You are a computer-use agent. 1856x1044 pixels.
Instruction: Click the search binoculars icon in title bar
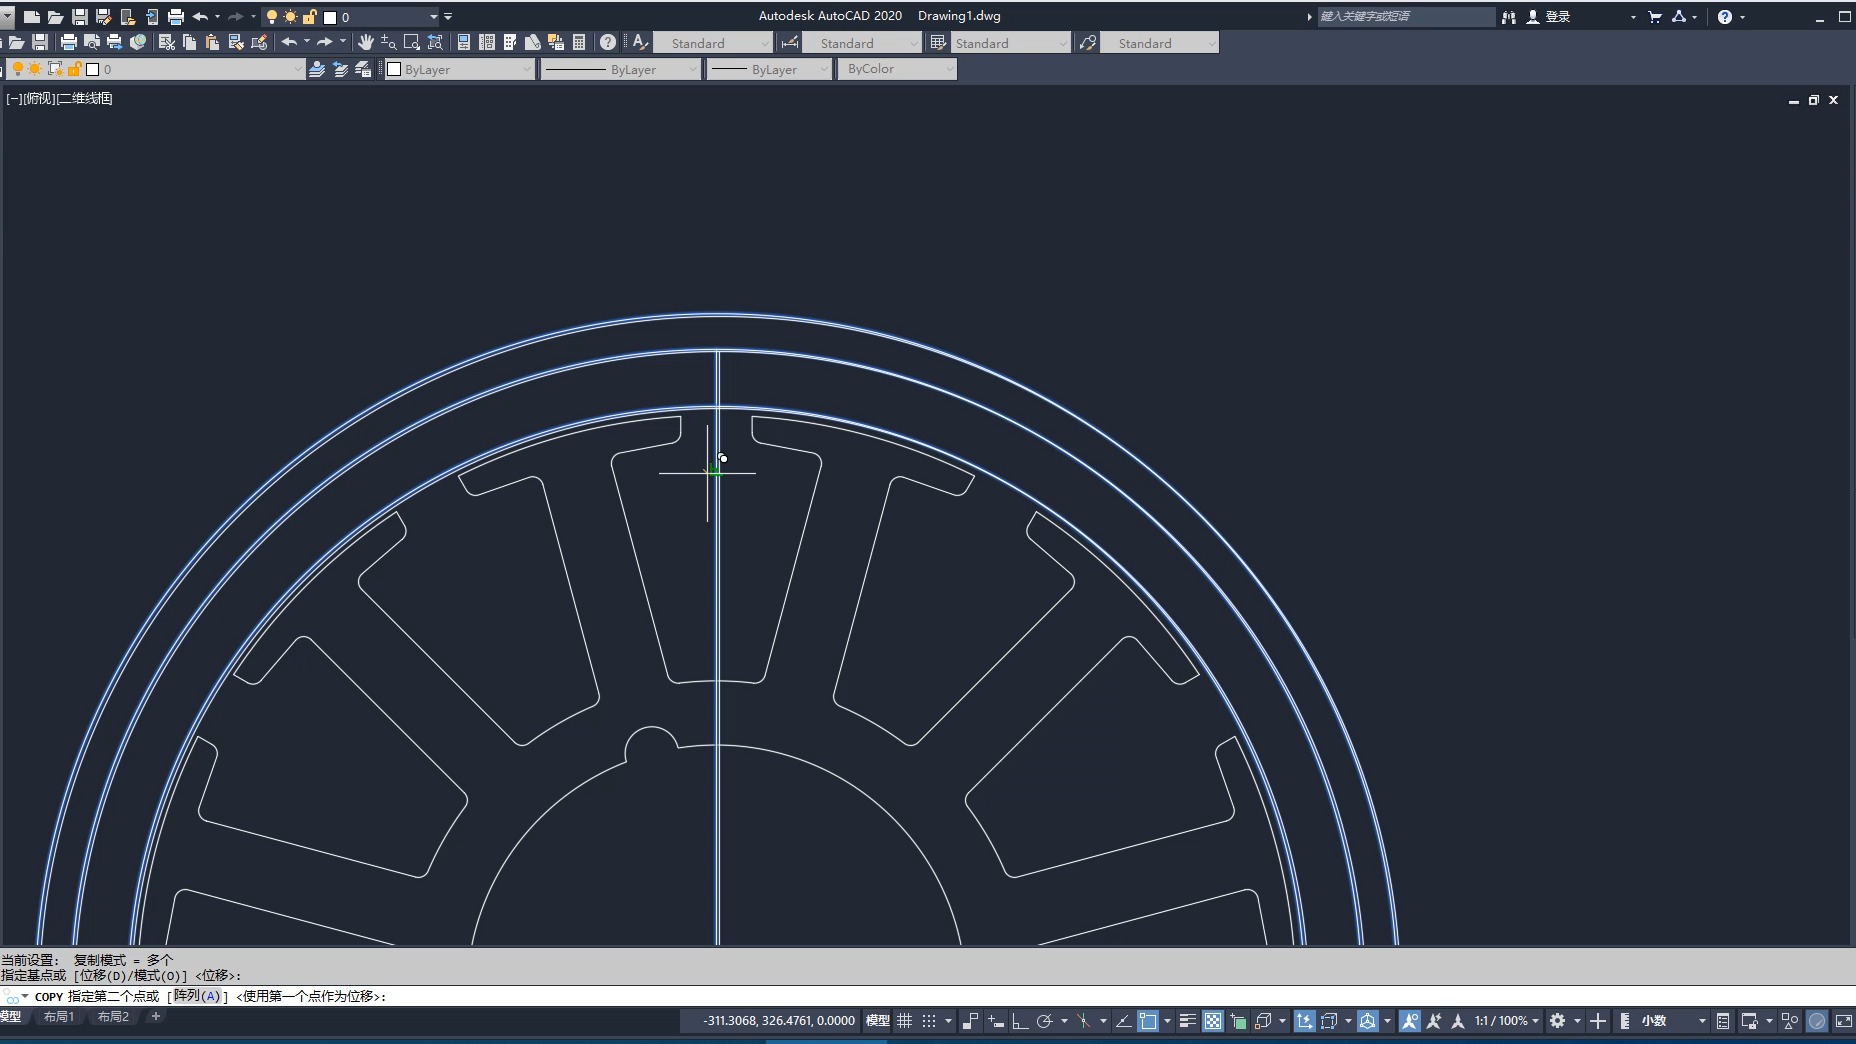tap(1509, 17)
